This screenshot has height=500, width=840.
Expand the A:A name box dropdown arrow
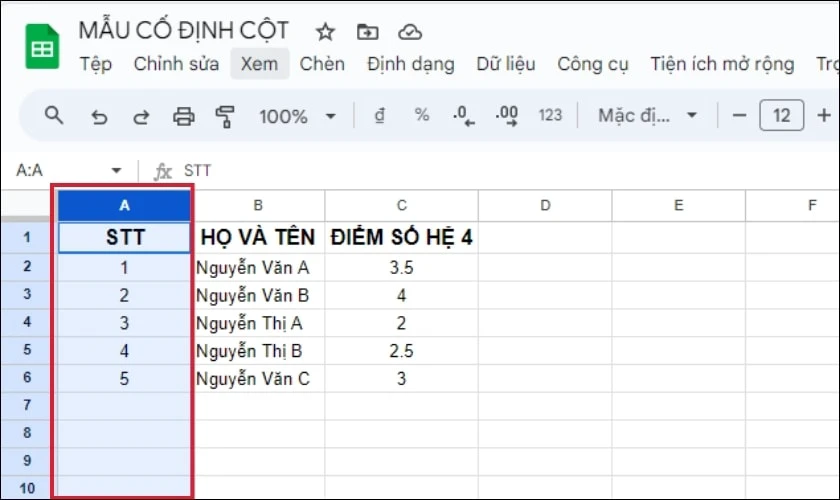116,171
